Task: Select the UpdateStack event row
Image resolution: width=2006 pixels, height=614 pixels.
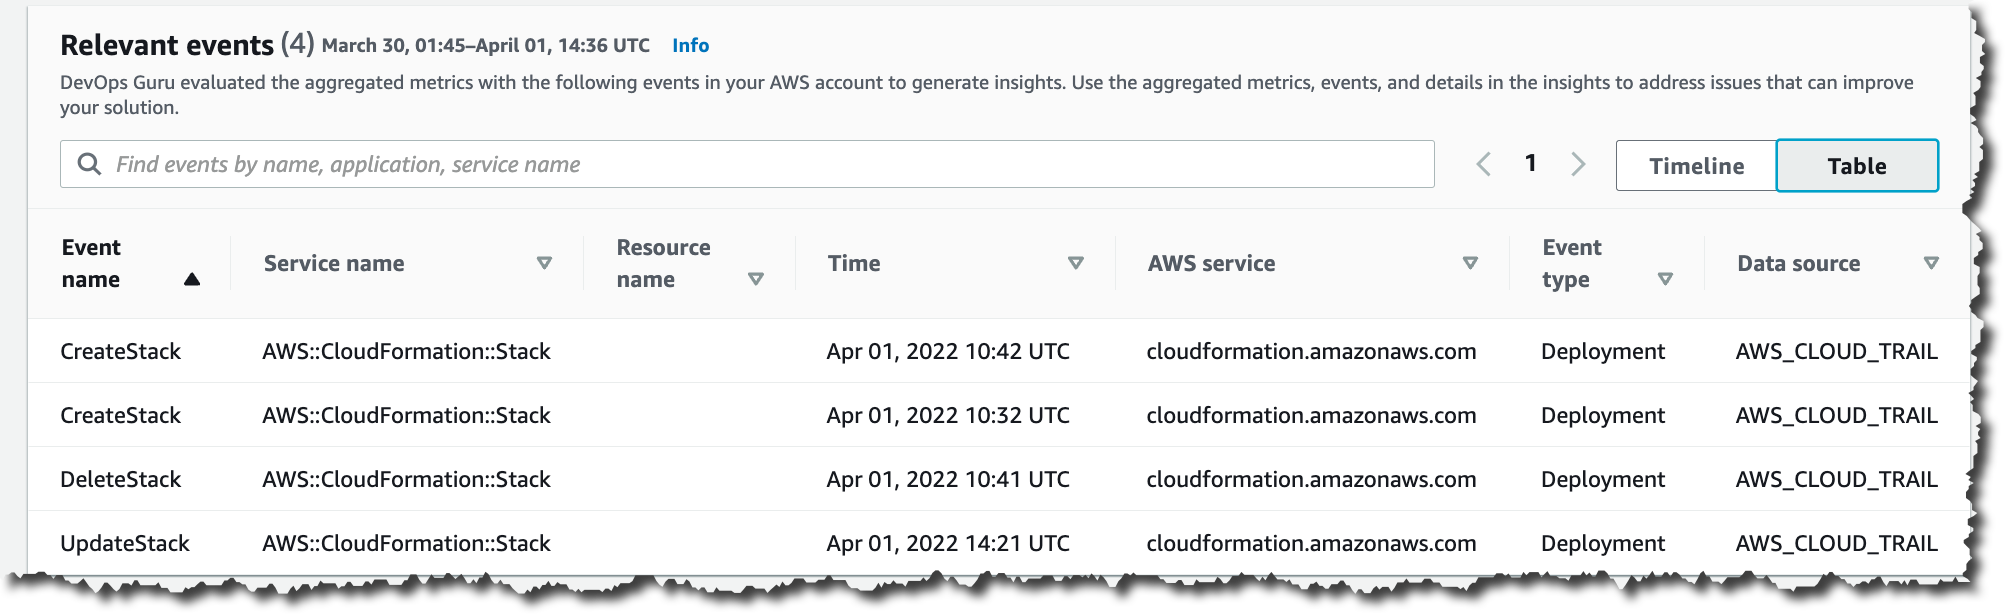Action: tap(125, 543)
